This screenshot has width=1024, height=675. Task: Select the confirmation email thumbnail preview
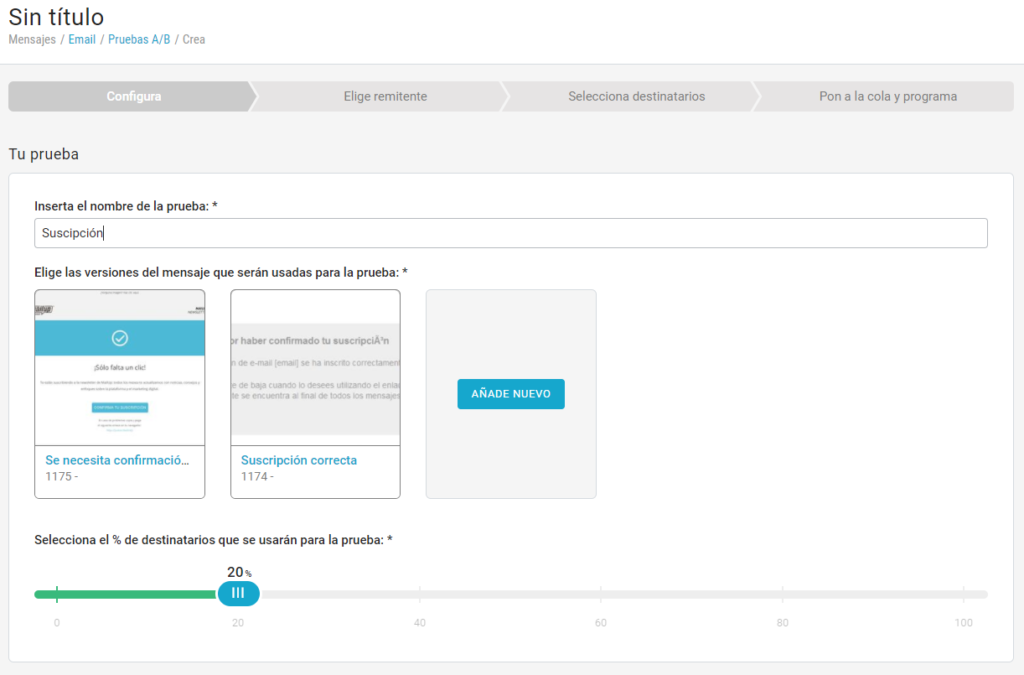[x=120, y=367]
